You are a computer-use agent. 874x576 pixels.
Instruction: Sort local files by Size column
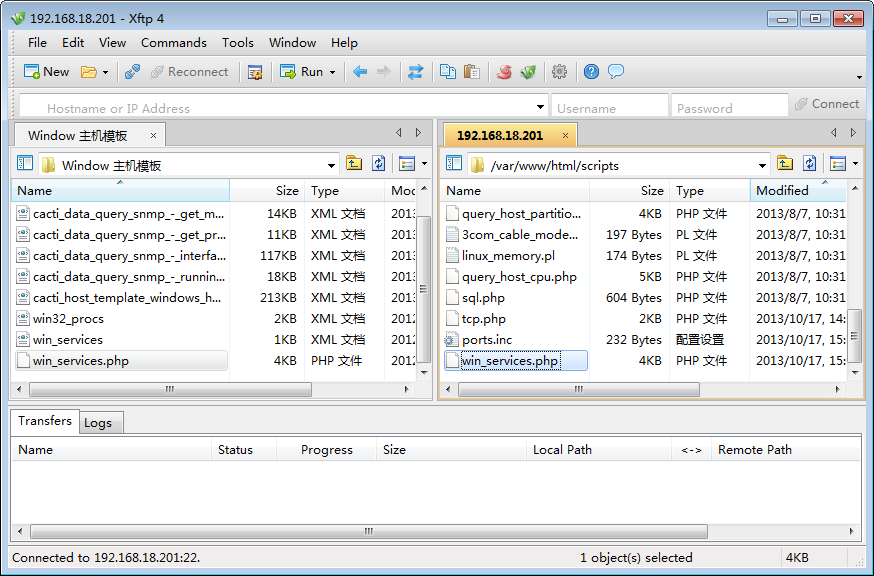[267, 191]
